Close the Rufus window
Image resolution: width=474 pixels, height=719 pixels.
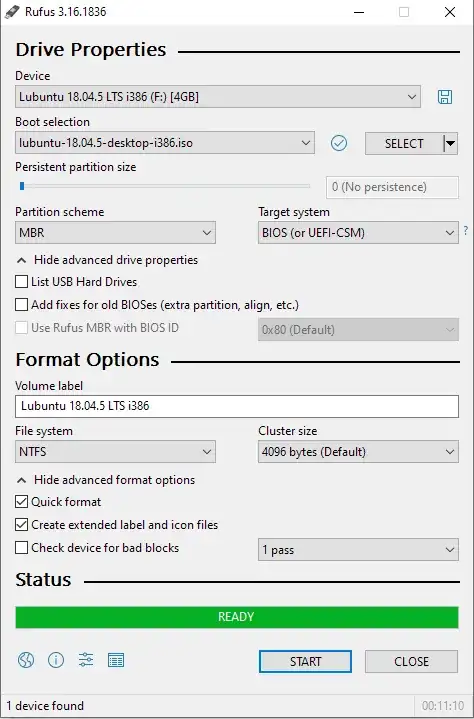click(x=450, y=12)
